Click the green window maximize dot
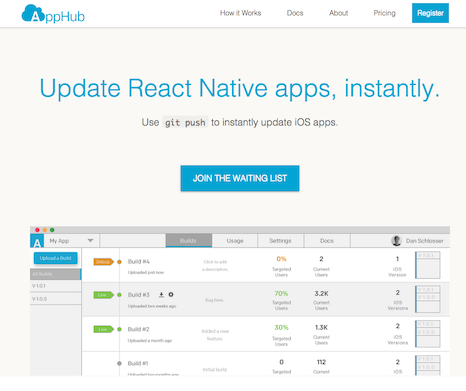466x391 pixels. [x=52, y=230]
